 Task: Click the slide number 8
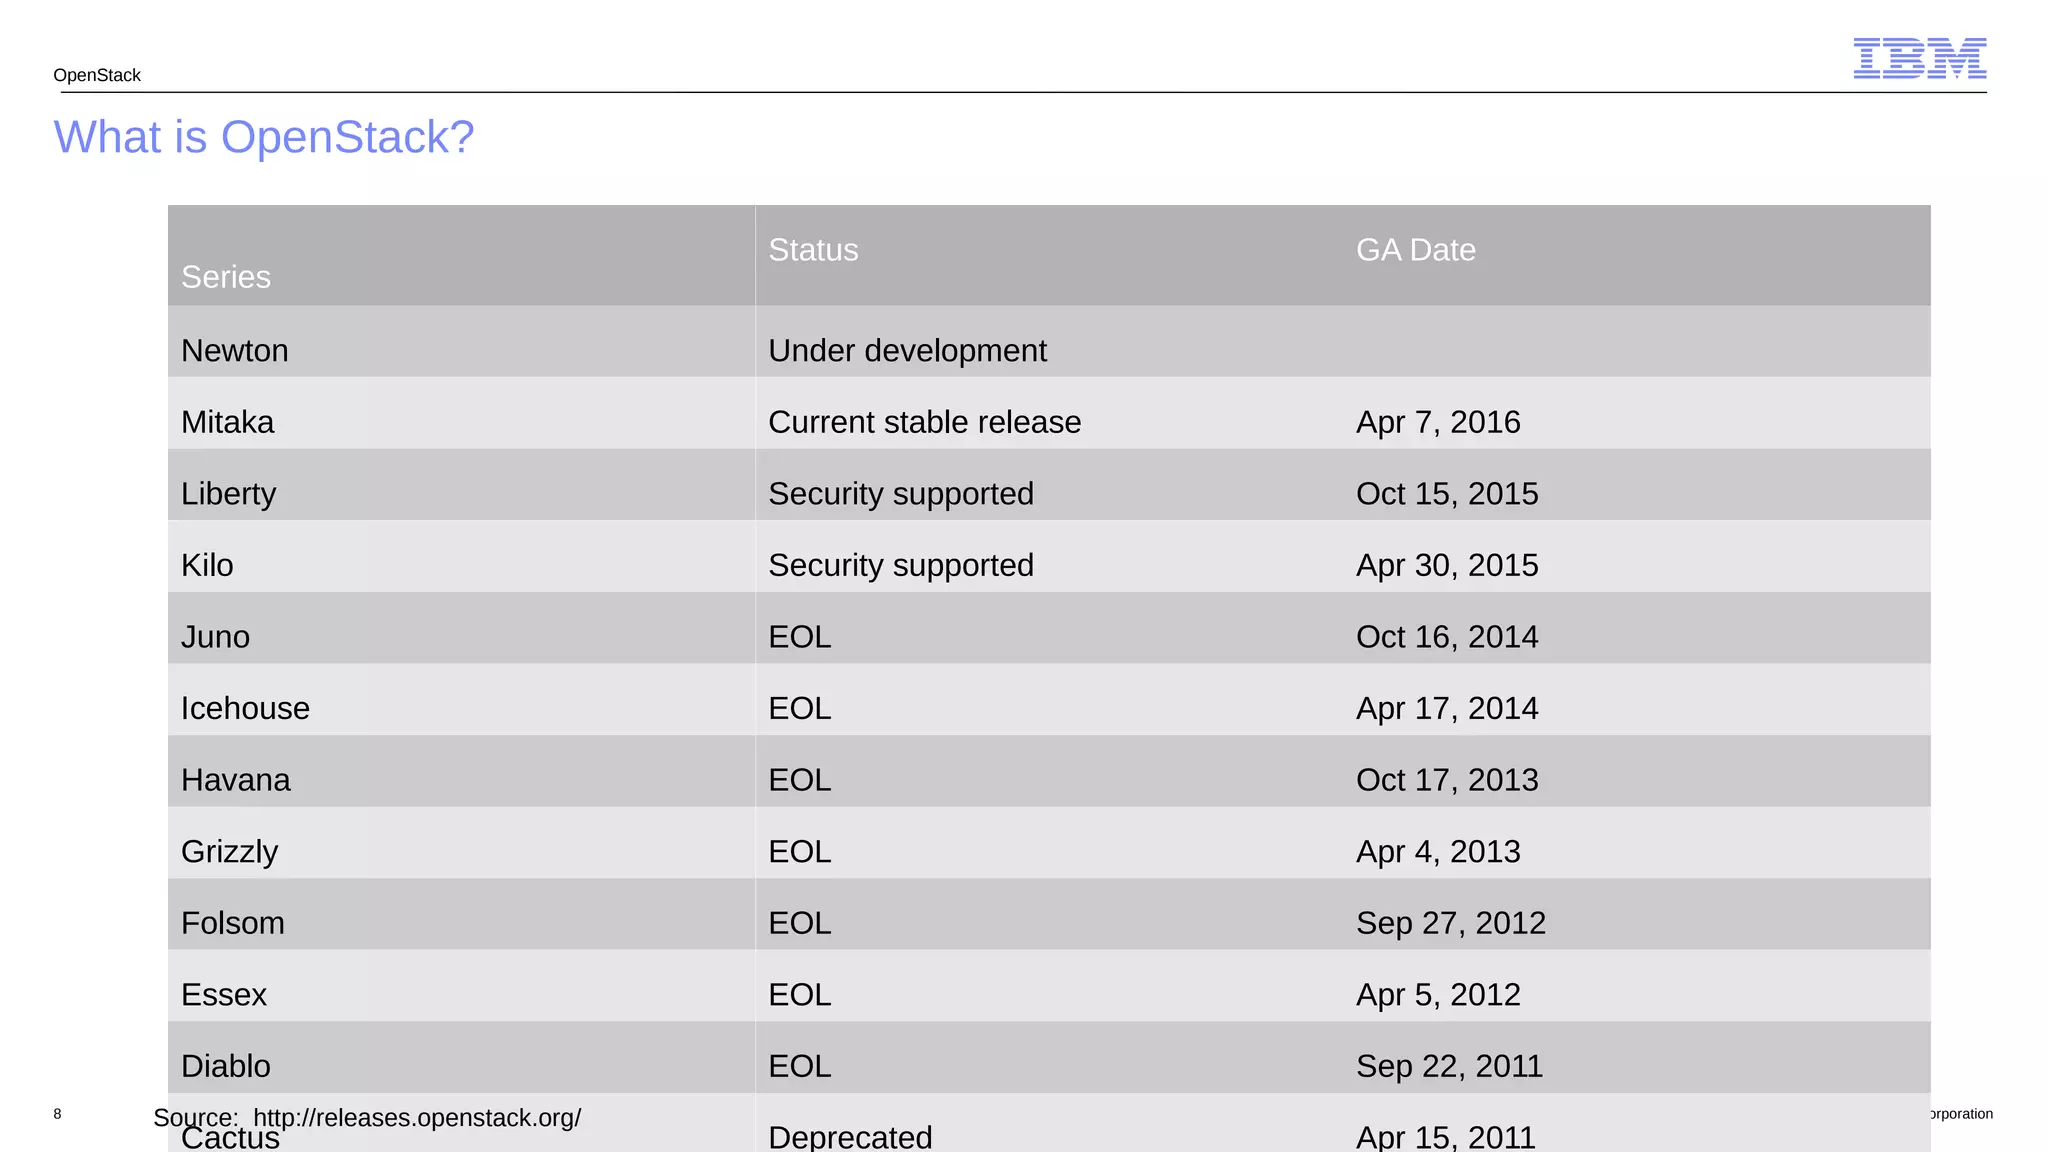[57, 1114]
